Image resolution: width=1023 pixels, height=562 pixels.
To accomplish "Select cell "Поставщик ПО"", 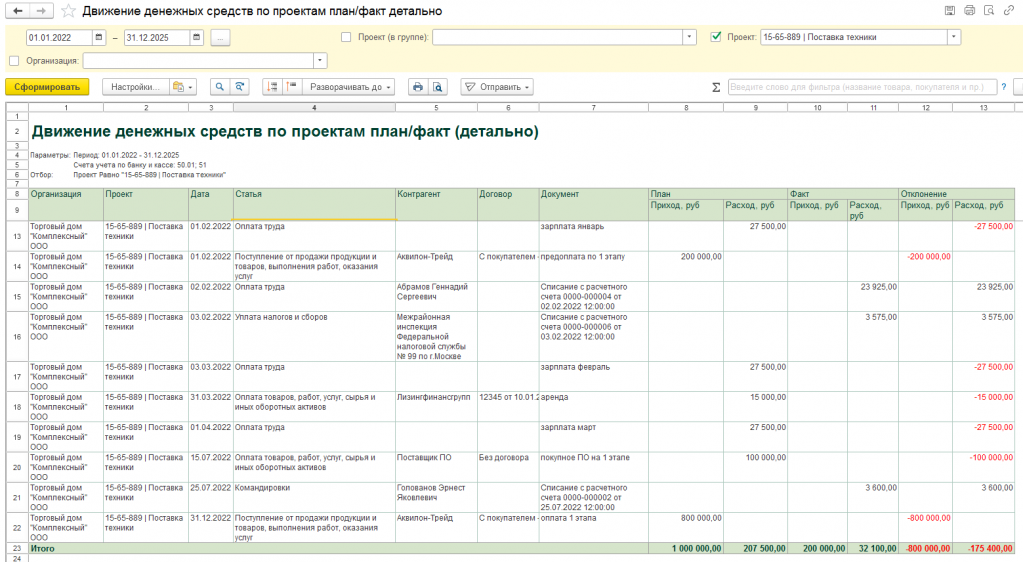I will click(x=436, y=467).
